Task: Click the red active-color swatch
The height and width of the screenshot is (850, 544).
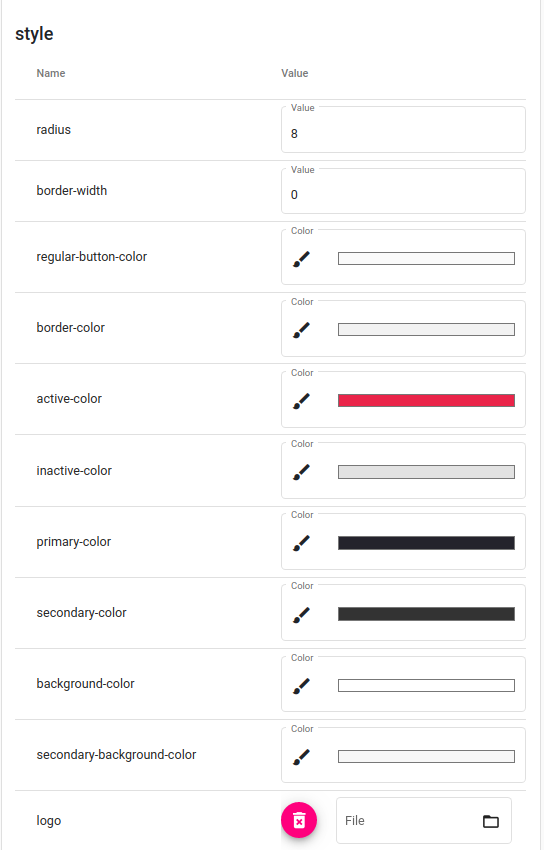Action: pyautogui.click(x=426, y=401)
